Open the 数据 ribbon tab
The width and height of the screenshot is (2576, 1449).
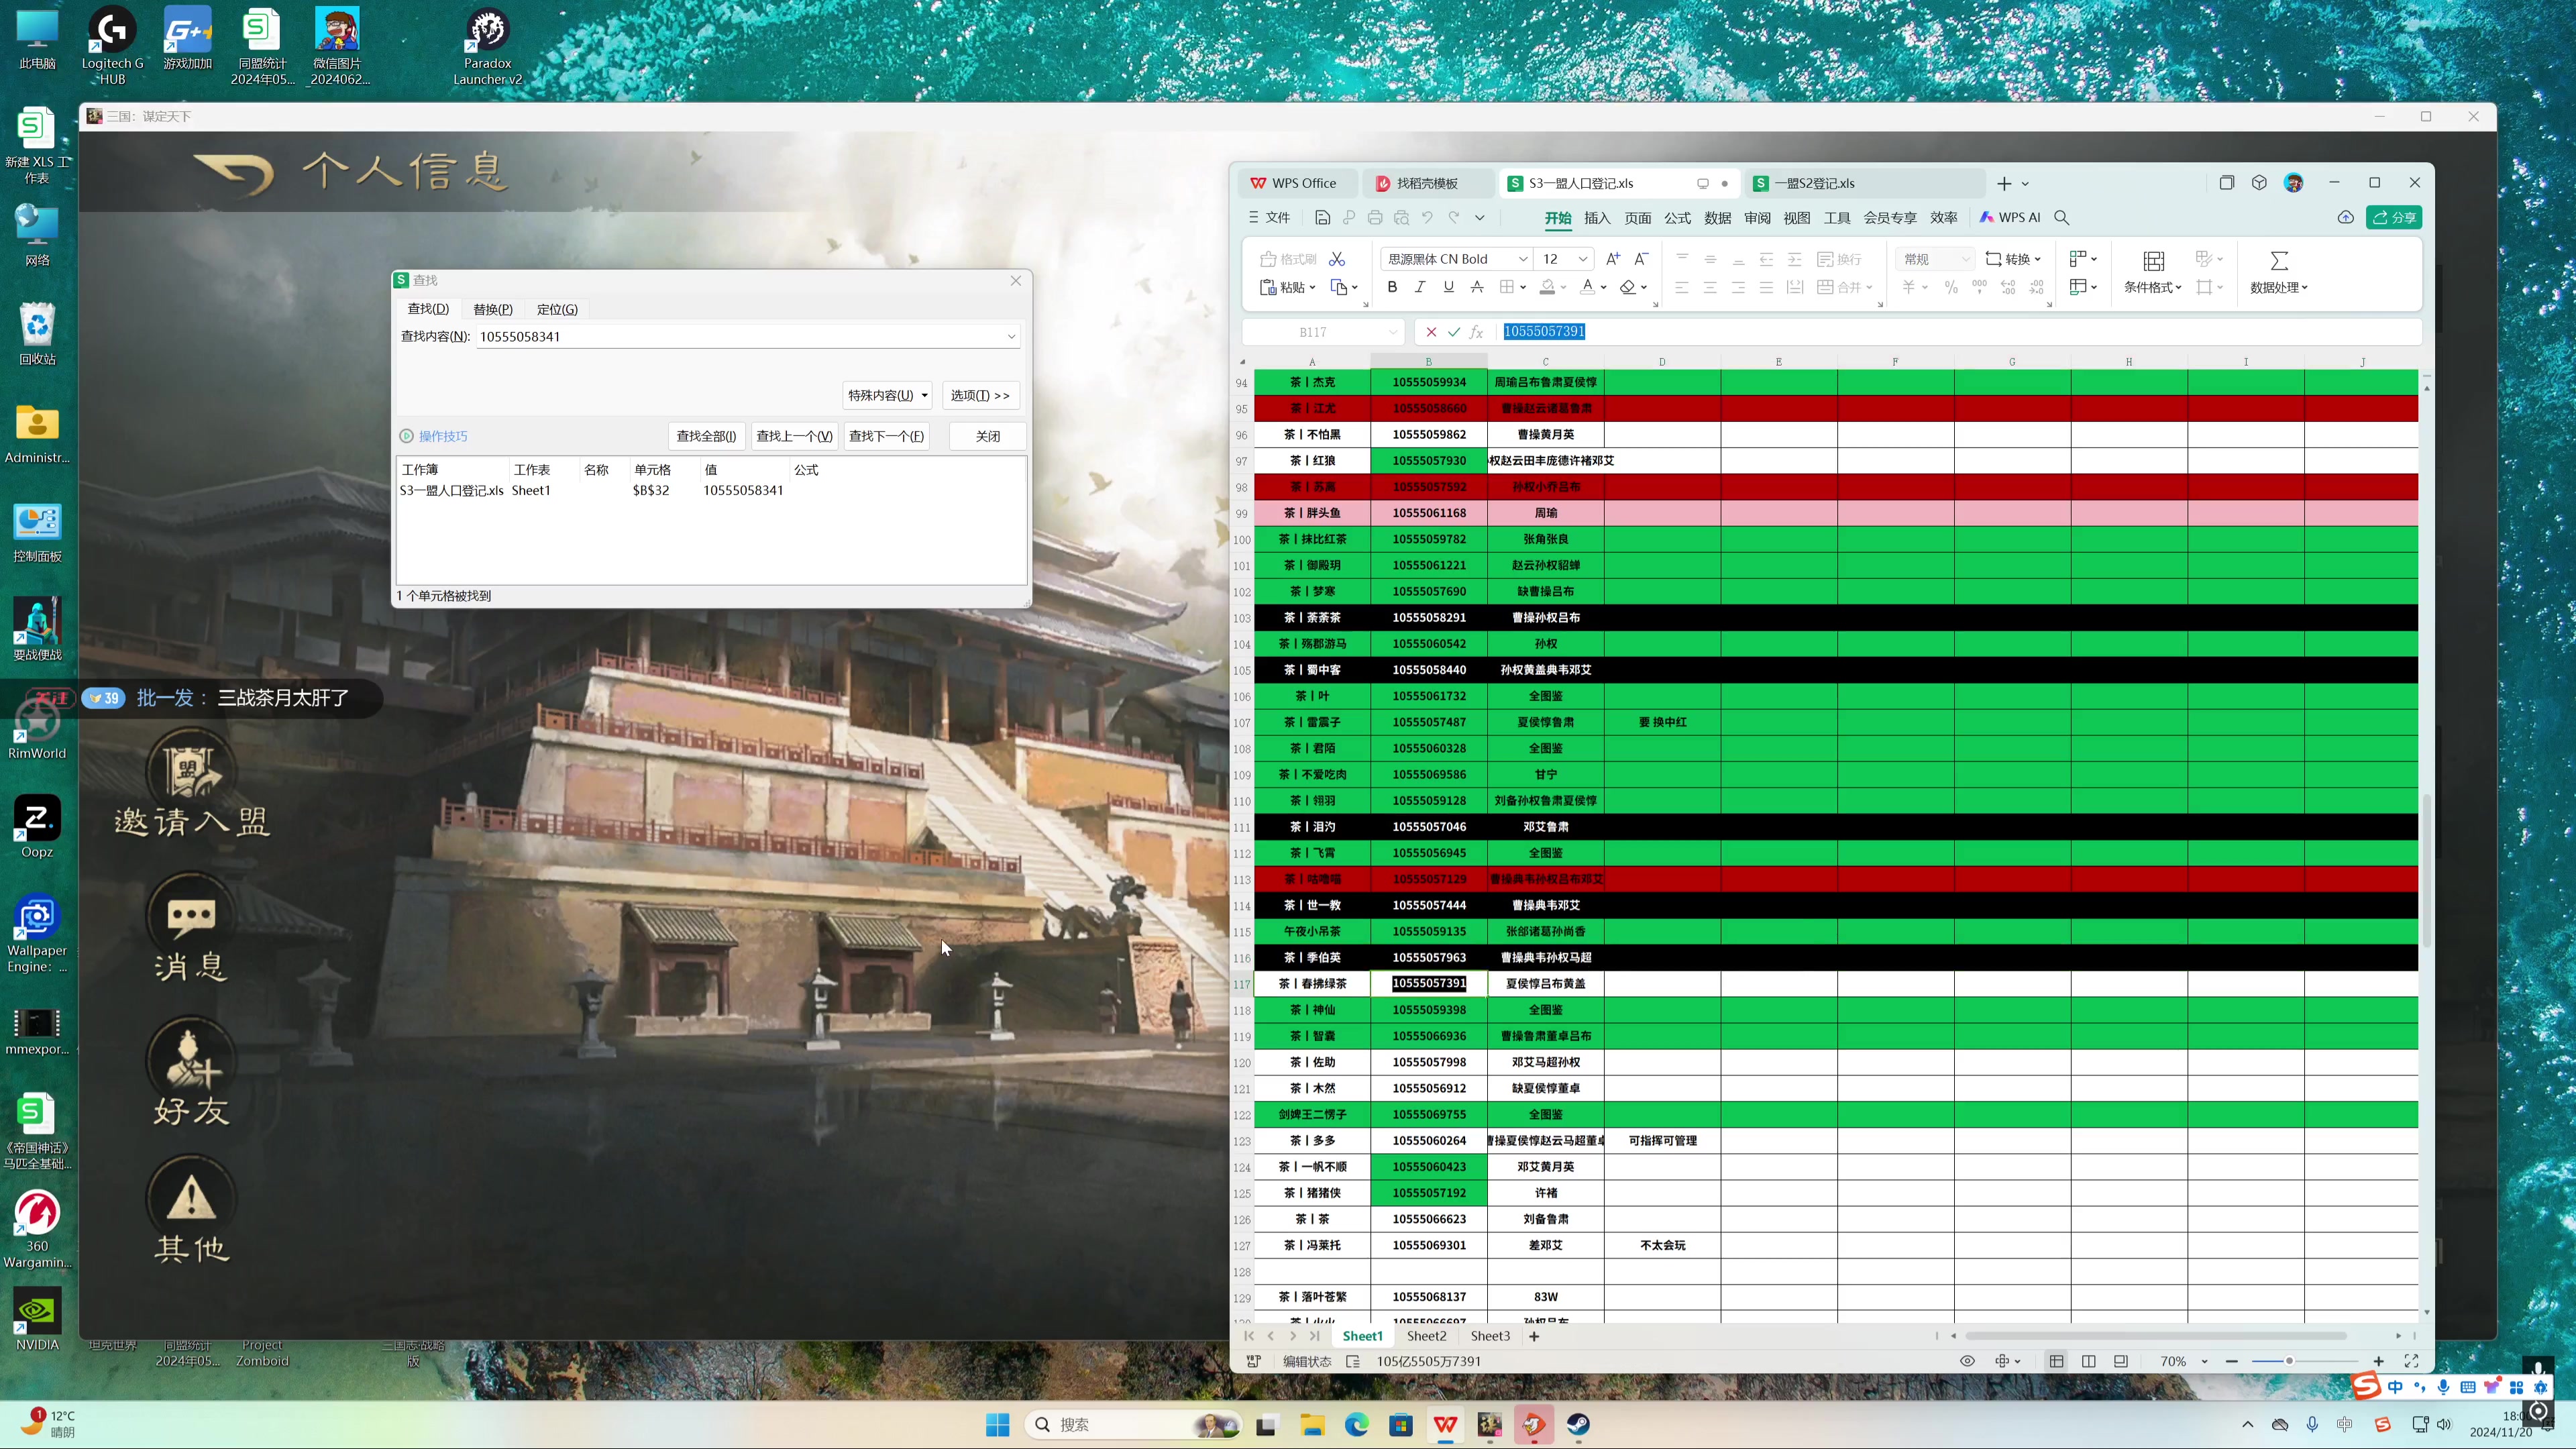1717,217
